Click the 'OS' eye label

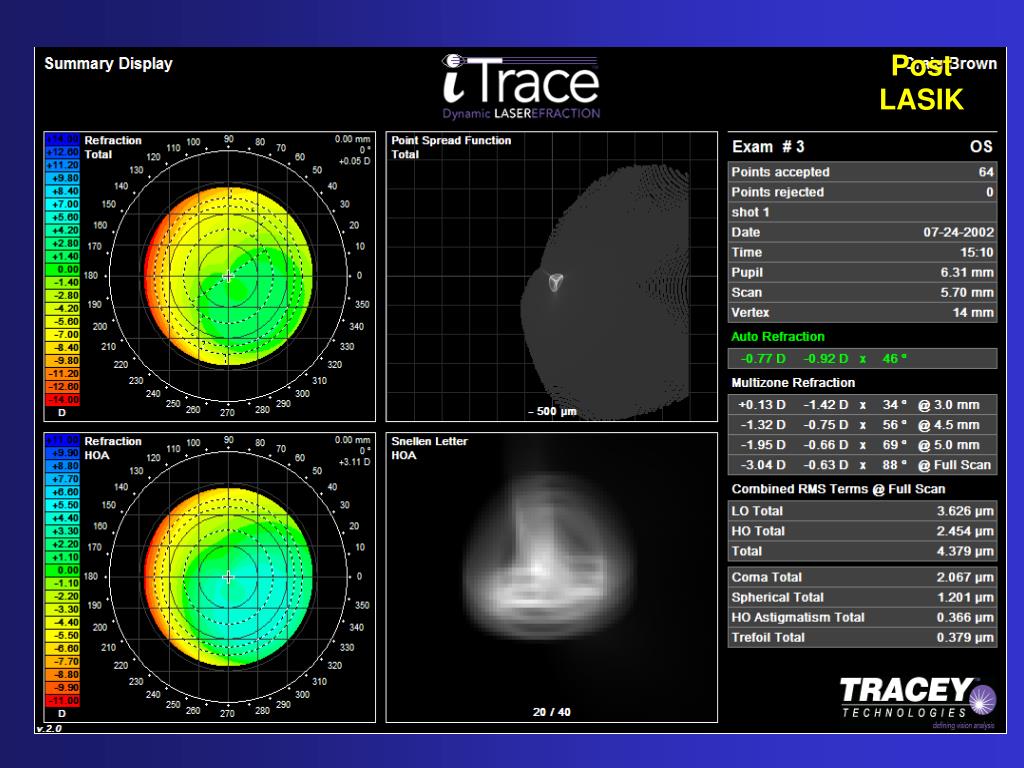click(981, 146)
